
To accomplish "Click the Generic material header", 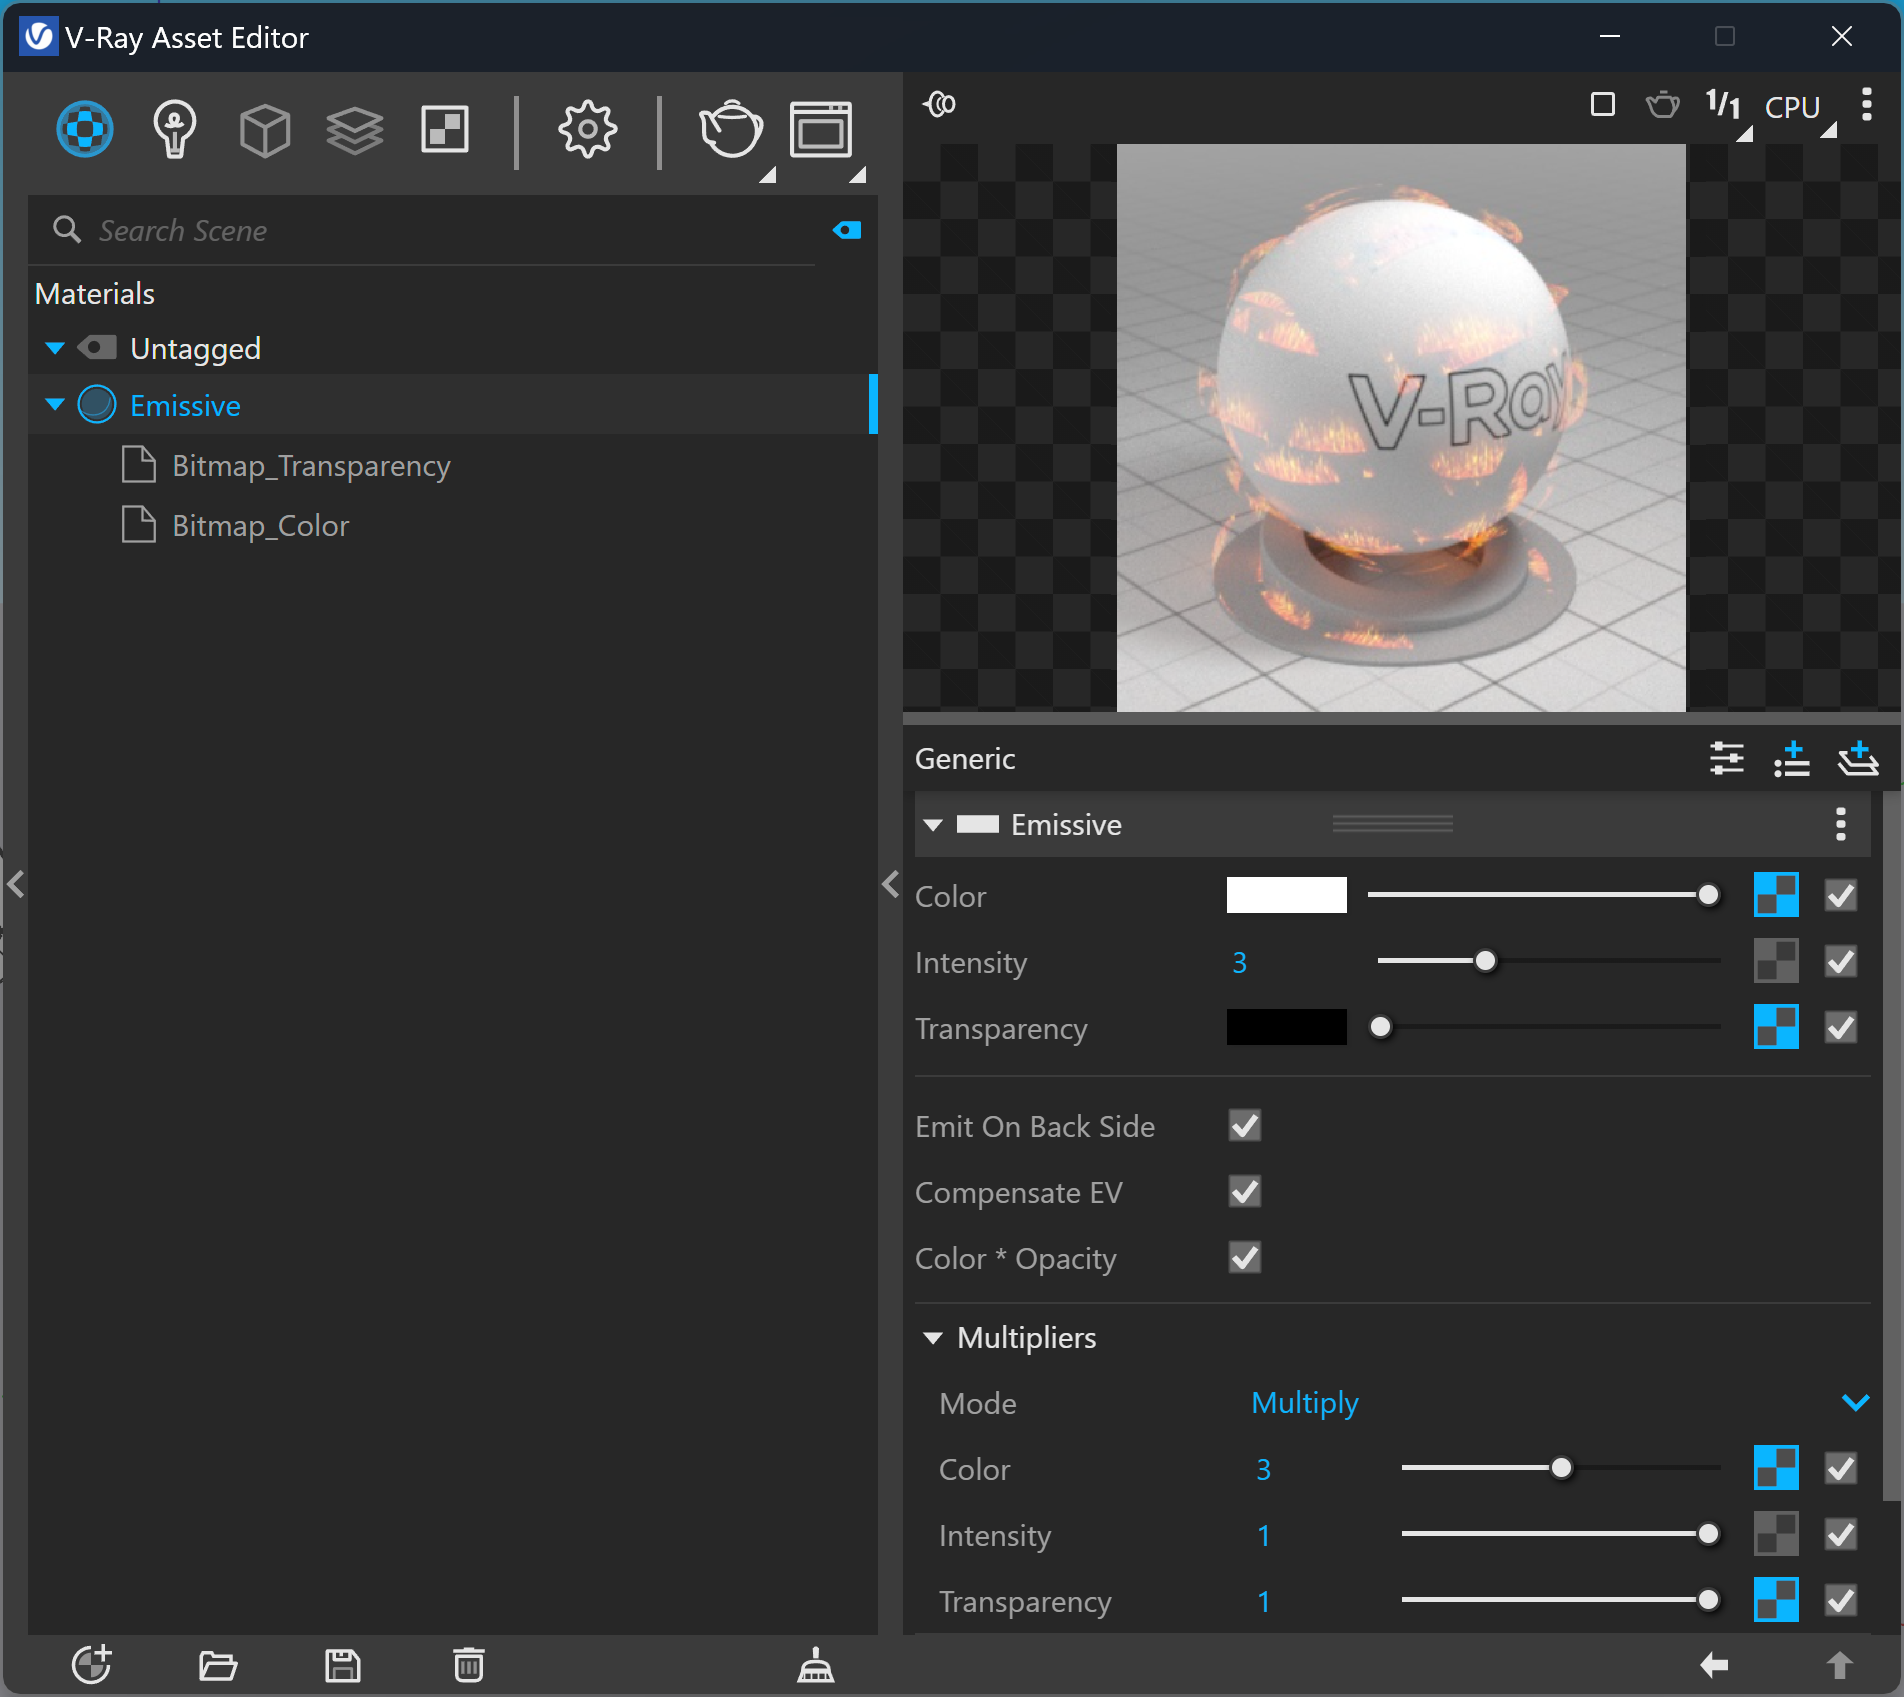I will (x=965, y=759).
